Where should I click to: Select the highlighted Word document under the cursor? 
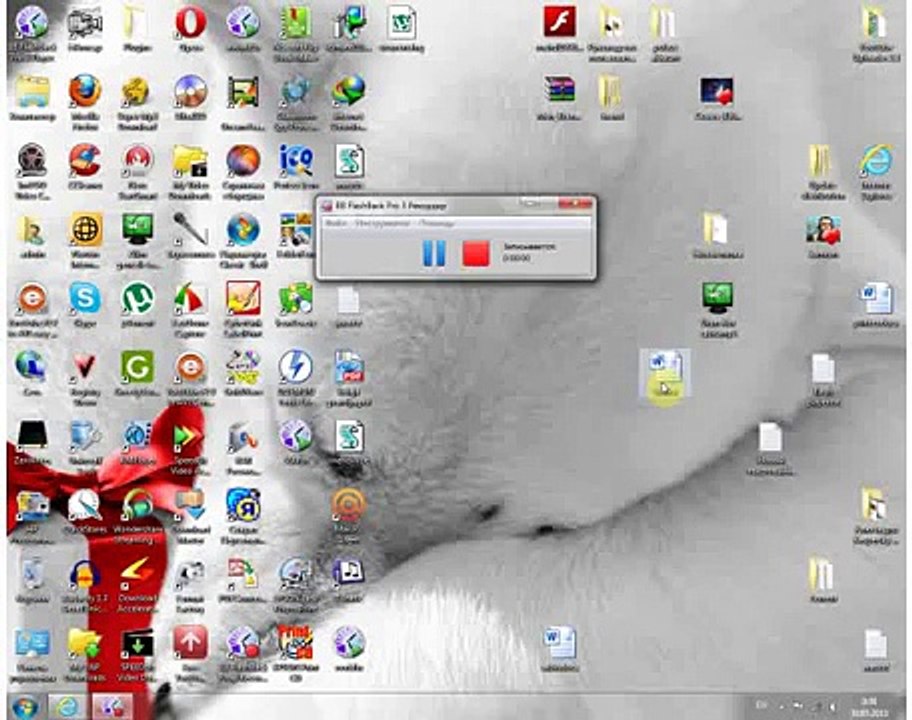coord(665,371)
